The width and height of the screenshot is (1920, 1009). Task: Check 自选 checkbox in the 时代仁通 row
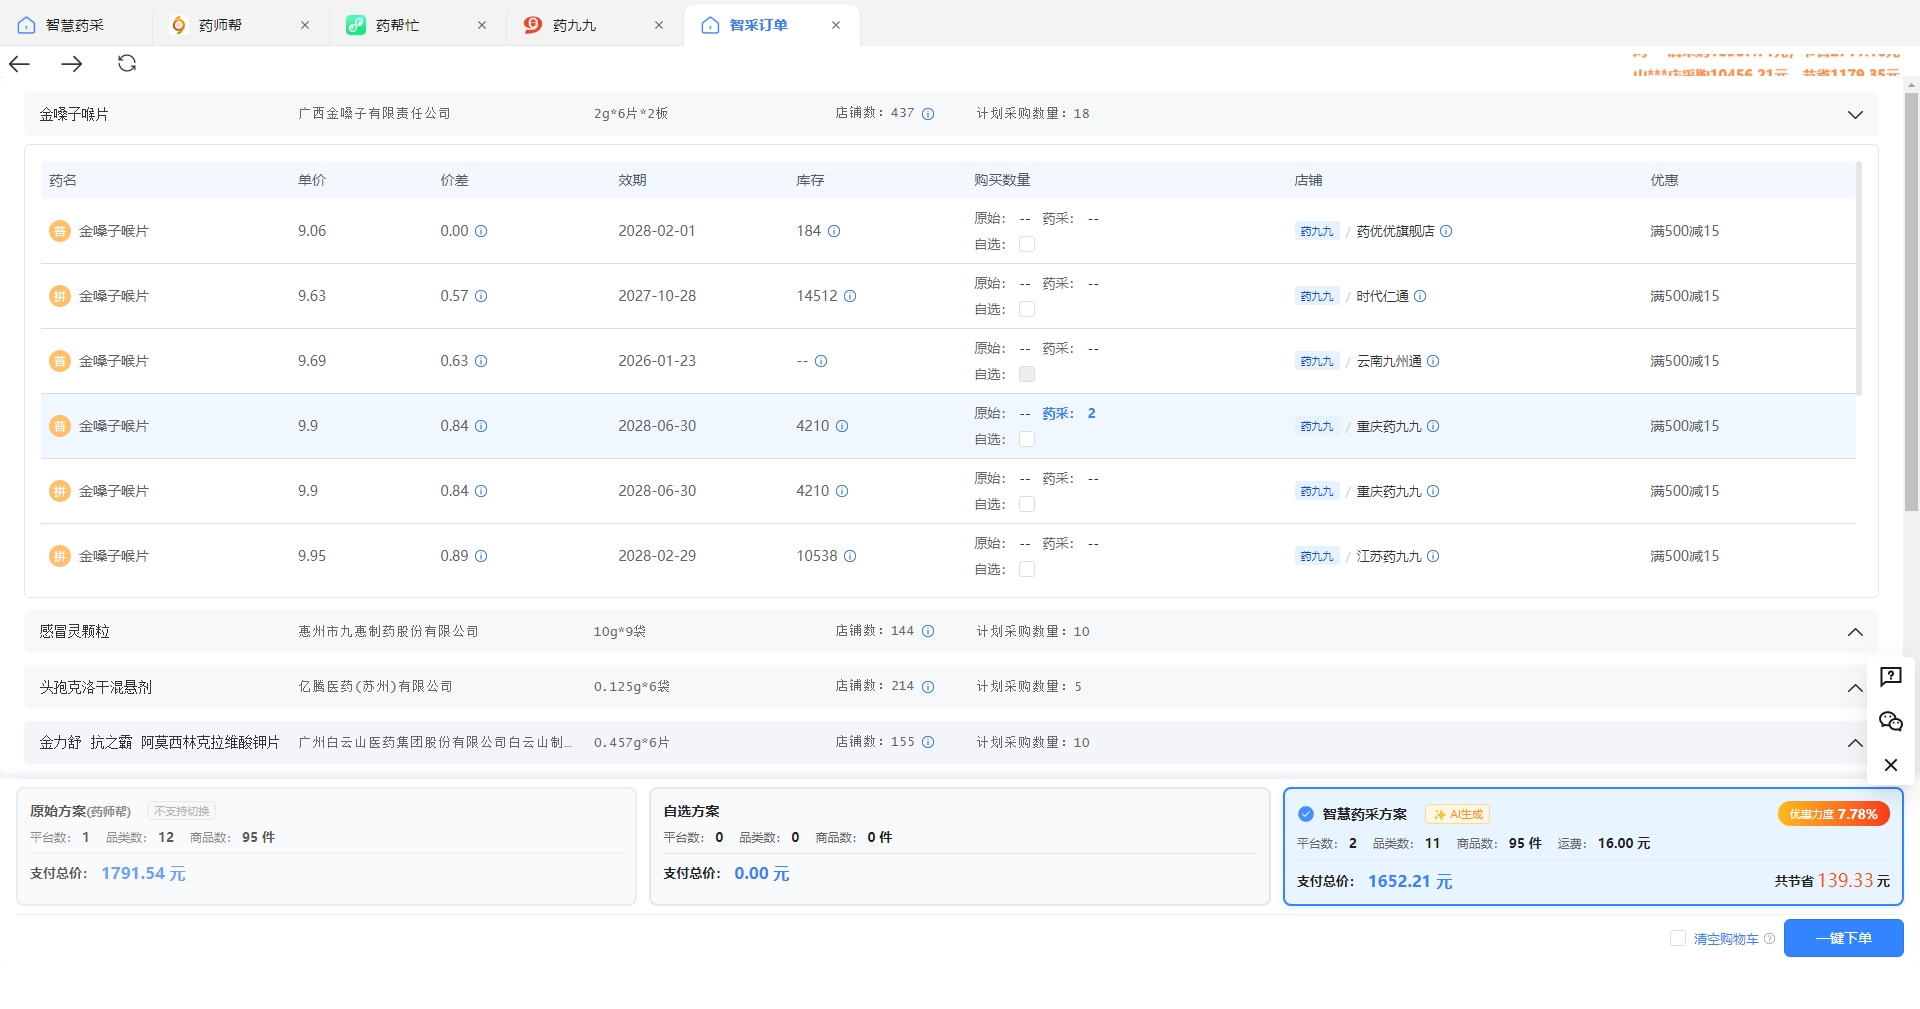1027,309
